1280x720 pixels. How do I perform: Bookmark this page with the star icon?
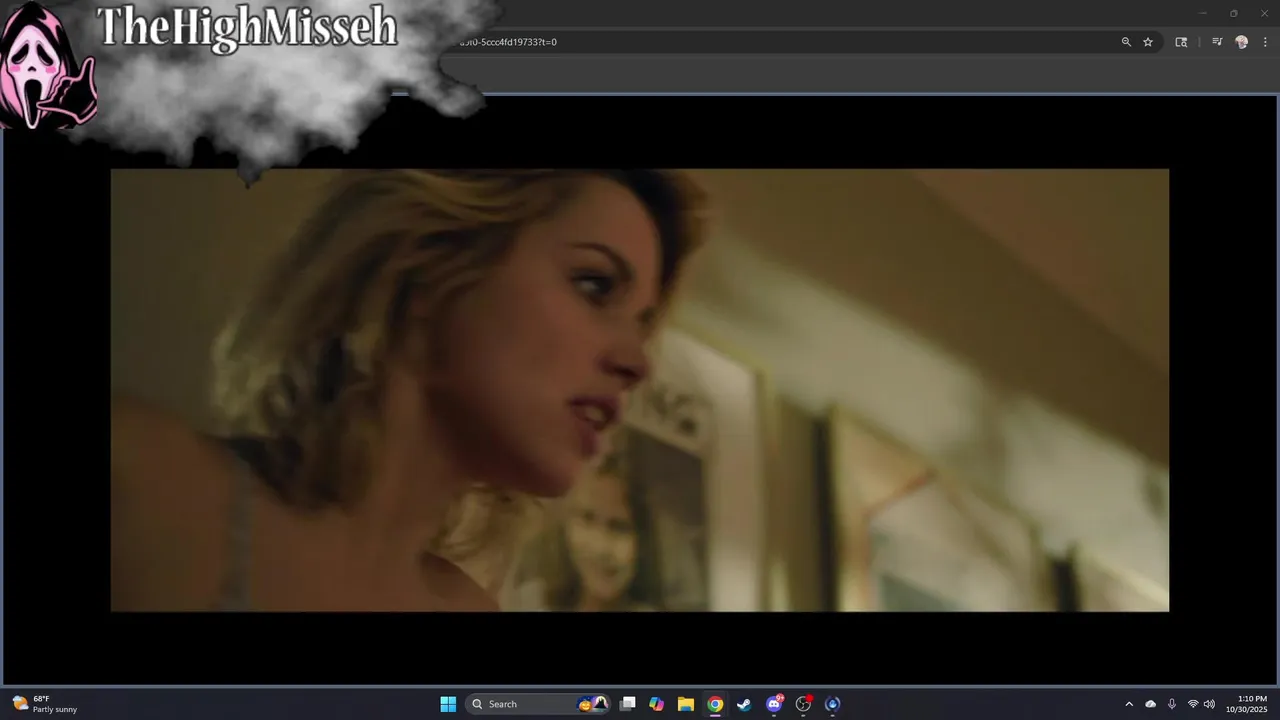(x=1148, y=42)
